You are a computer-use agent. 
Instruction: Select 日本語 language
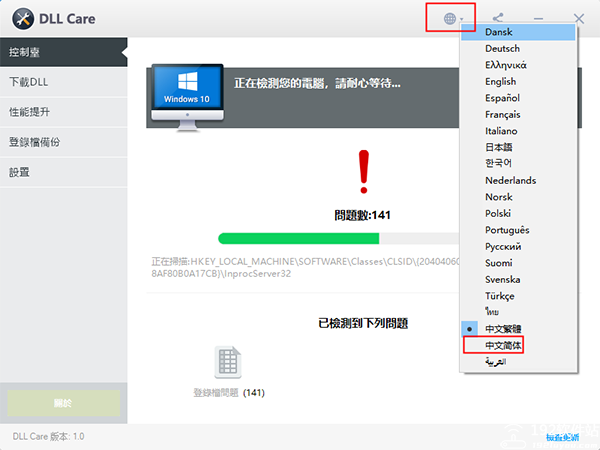[x=518, y=147]
